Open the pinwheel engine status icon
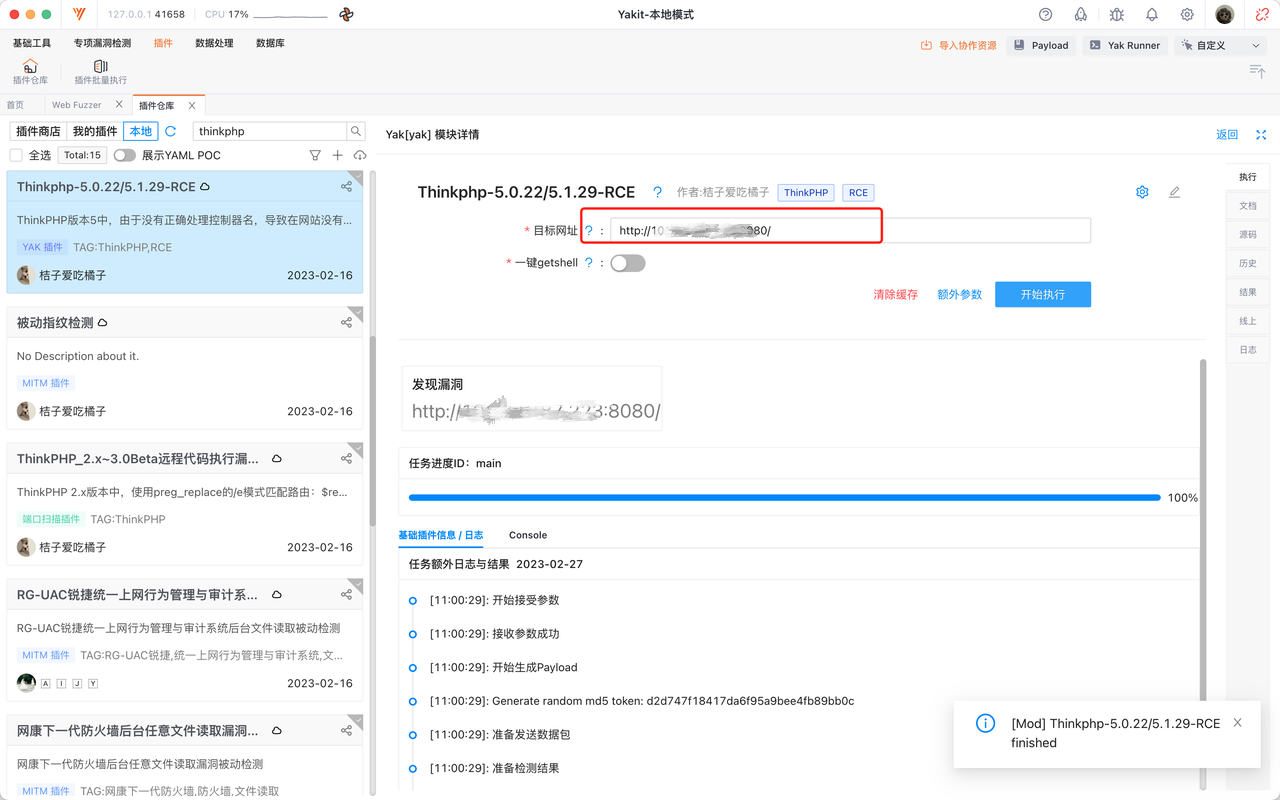This screenshot has height=800, width=1280. pyautogui.click(x=346, y=15)
